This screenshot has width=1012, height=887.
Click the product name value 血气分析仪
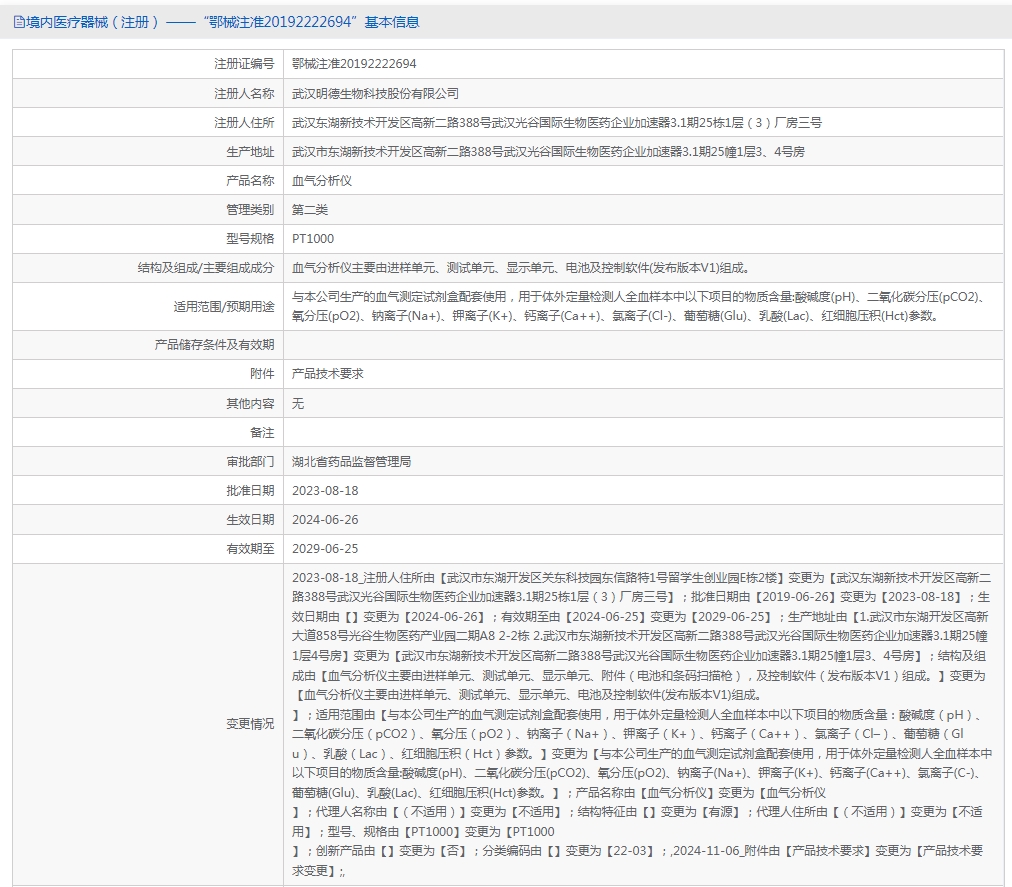coord(321,181)
